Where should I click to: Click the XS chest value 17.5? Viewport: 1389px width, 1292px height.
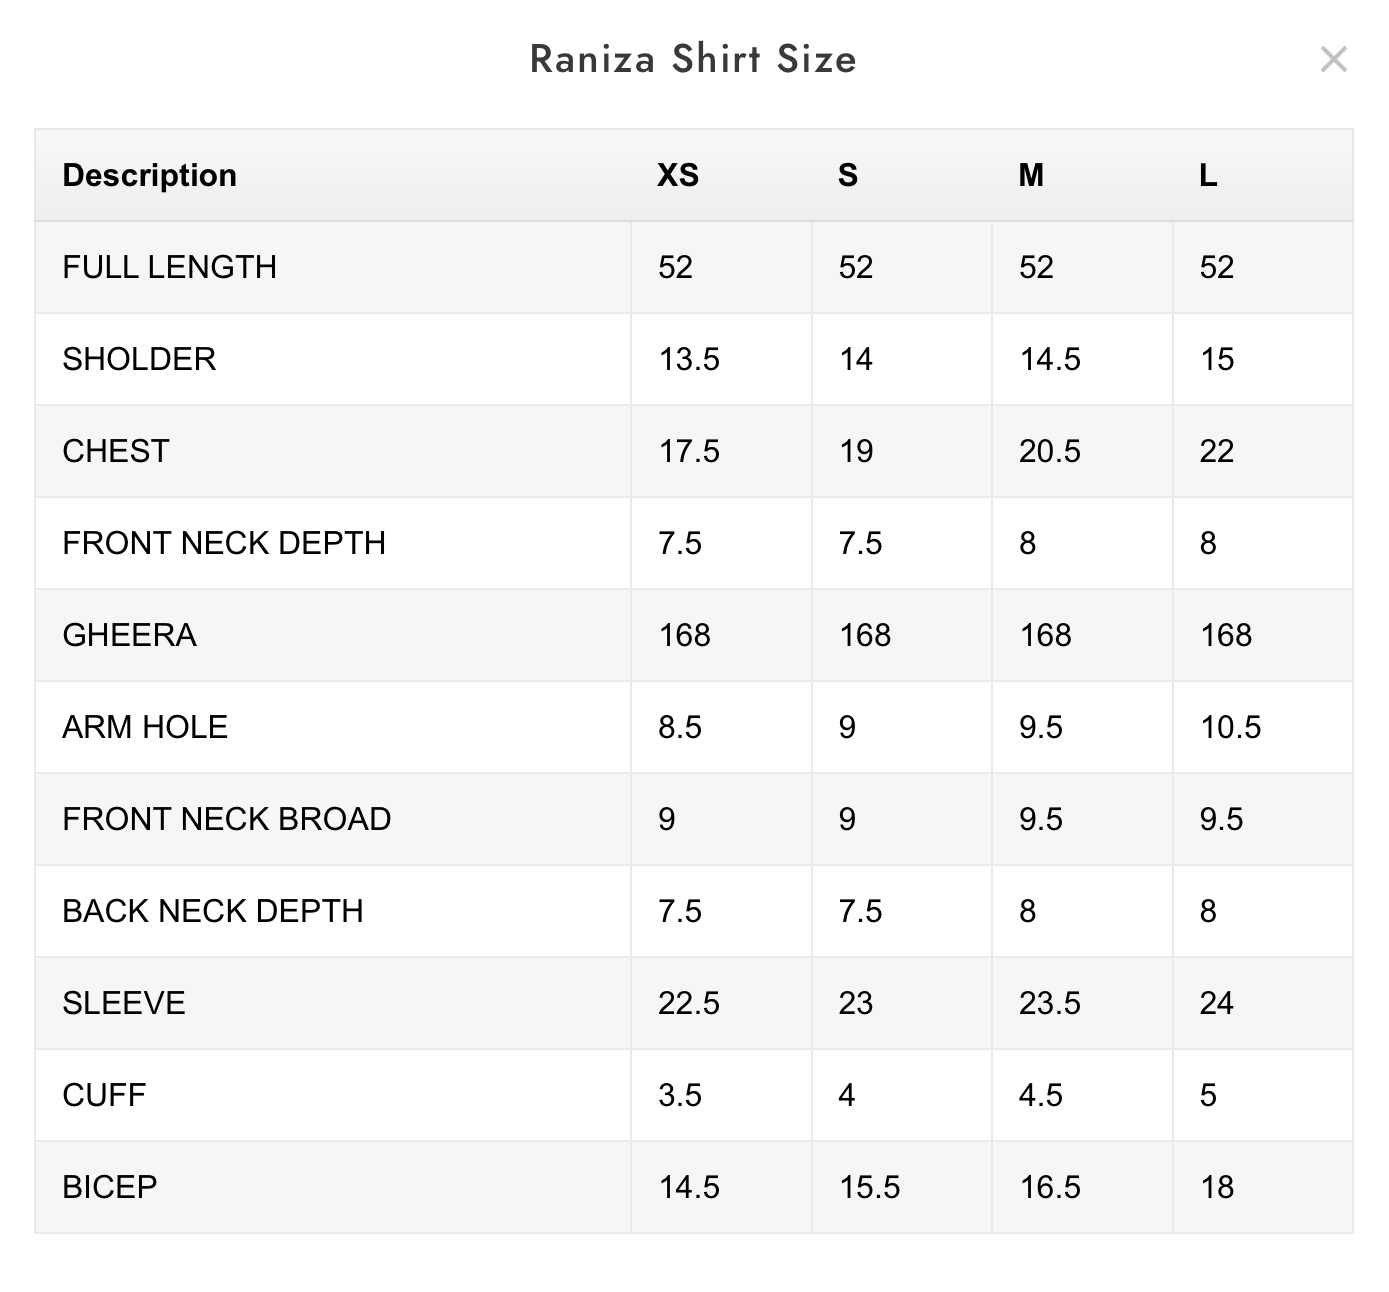[688, 451]
